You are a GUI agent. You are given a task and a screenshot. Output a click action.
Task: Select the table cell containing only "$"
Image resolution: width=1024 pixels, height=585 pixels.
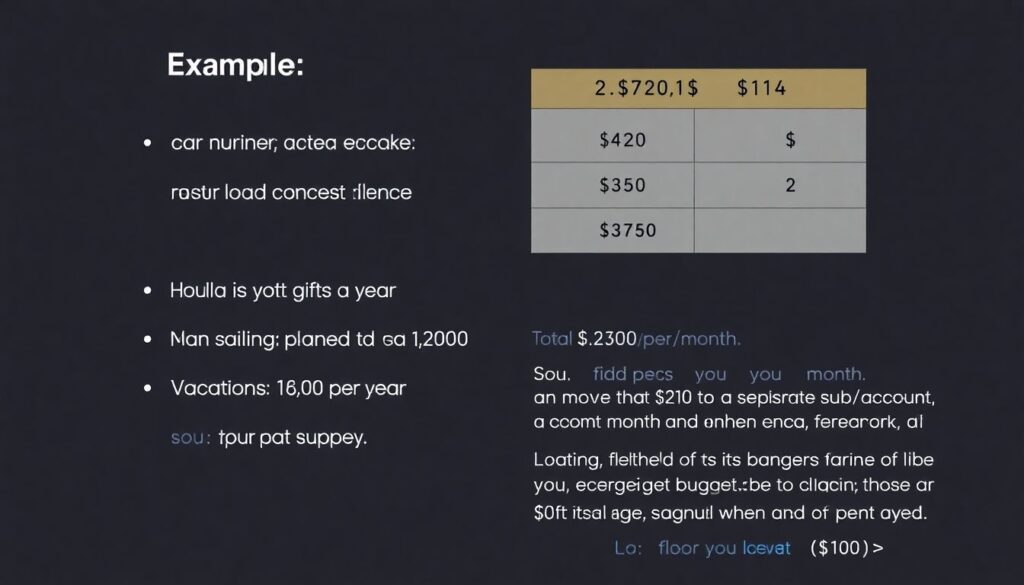tap(790, 141)
